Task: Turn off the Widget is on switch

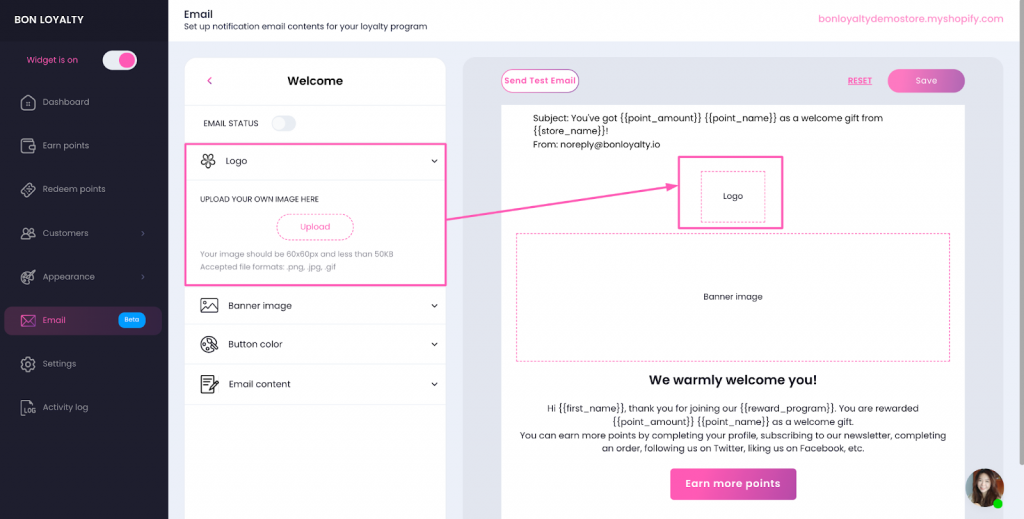Action: click(x=120, y=60)
